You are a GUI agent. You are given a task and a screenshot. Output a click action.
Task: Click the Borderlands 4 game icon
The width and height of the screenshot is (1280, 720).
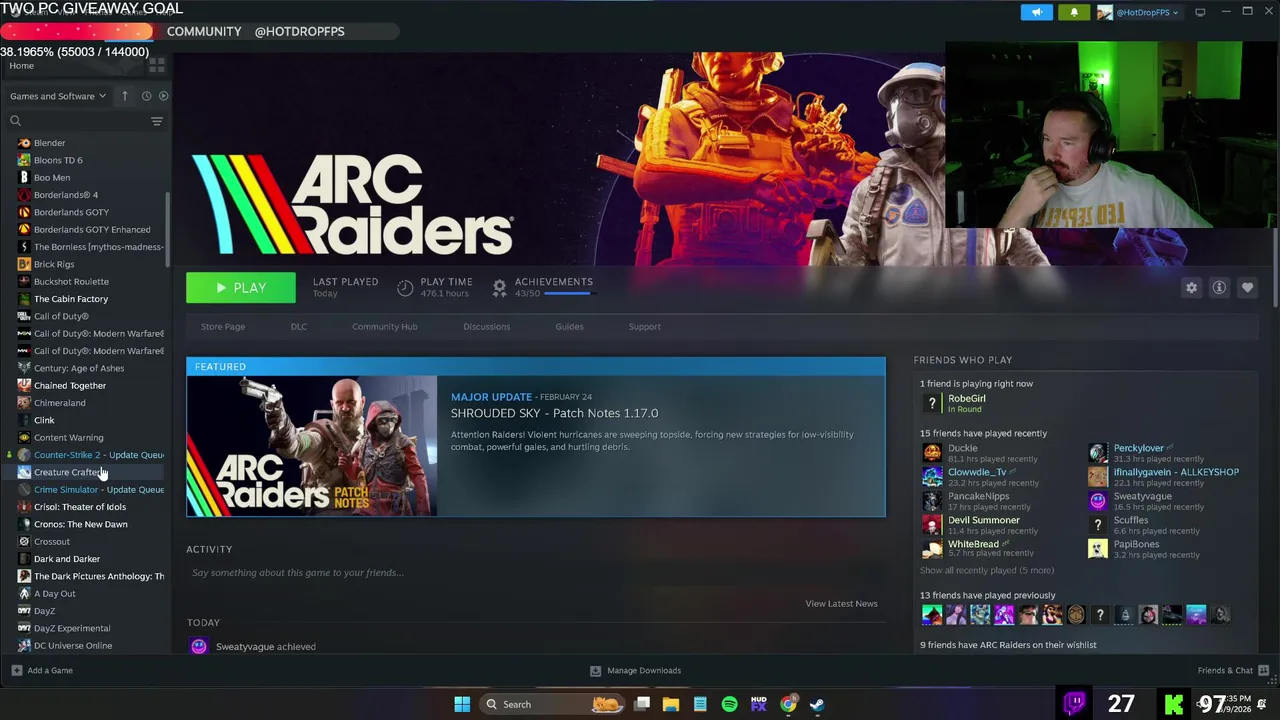click(24, 195)
